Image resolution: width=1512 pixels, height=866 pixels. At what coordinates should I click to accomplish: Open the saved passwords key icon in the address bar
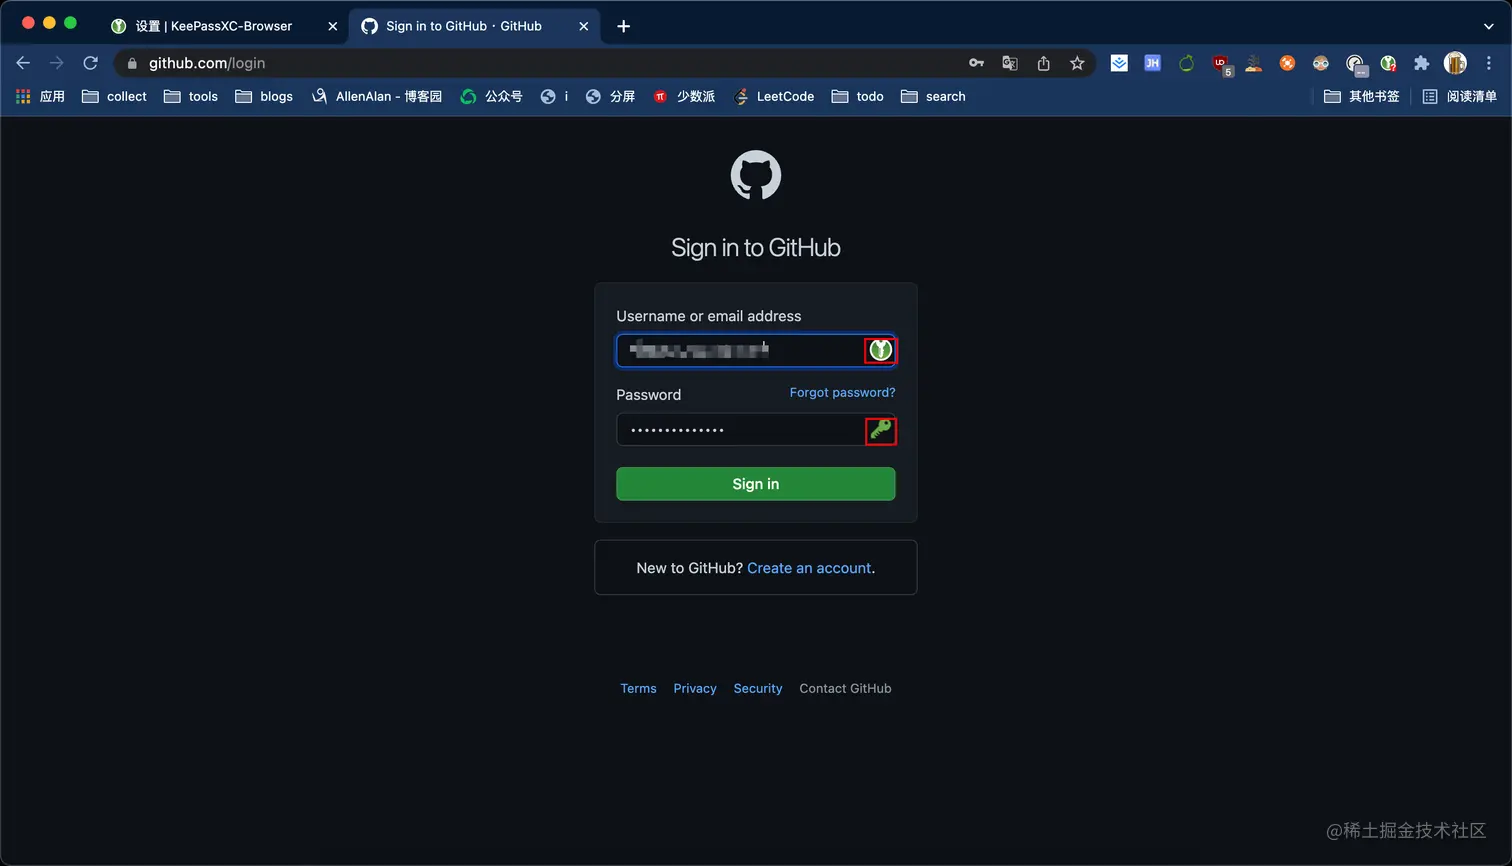976,63
